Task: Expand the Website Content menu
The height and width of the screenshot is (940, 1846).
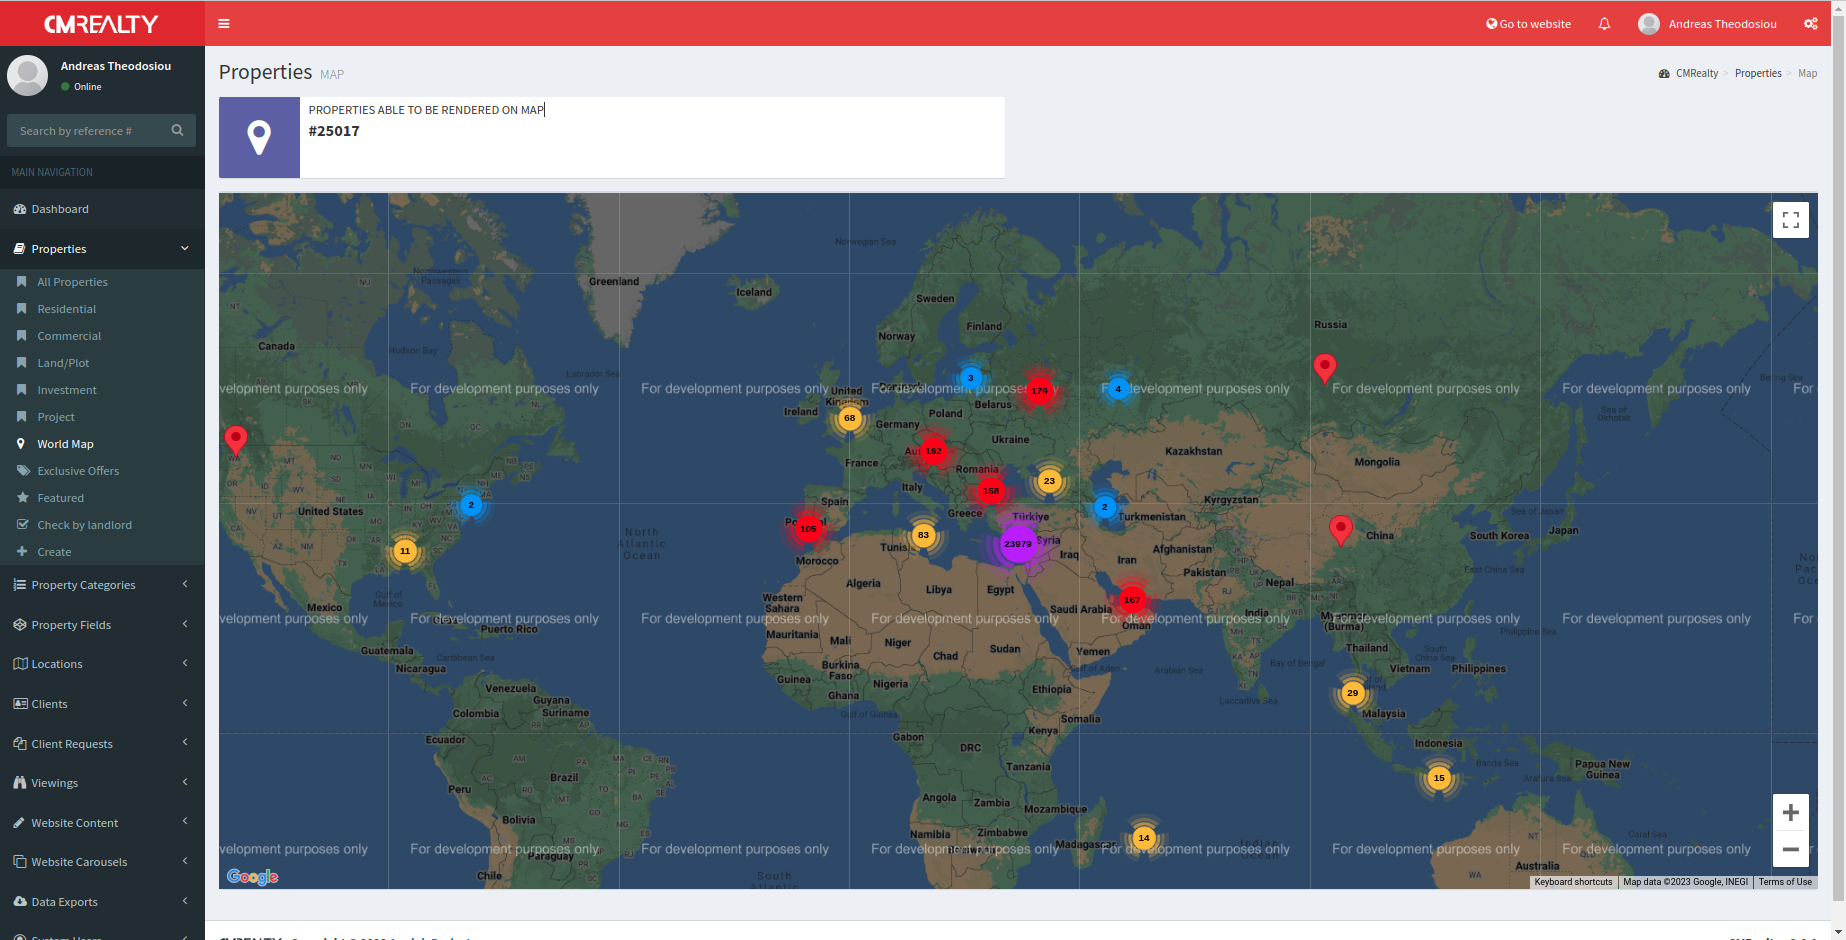Action: pyautogui.click(x=102, y=823)
